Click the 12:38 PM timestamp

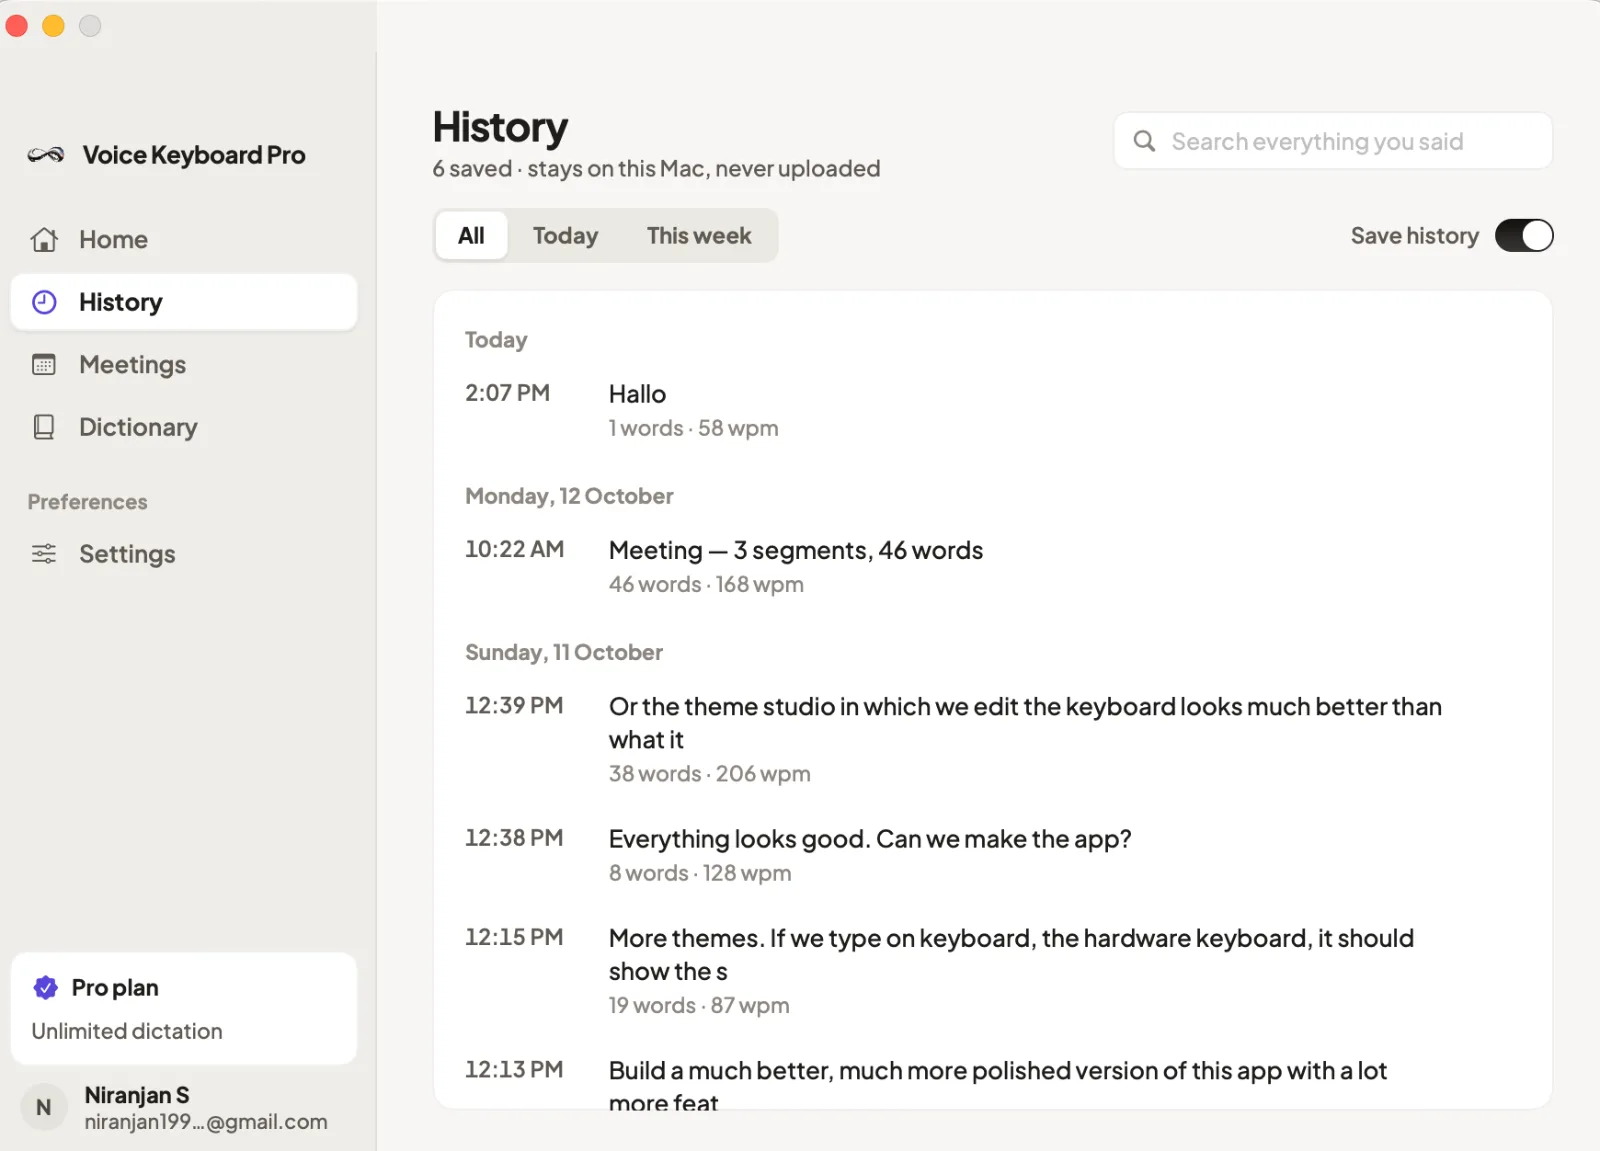click(514, 838)
